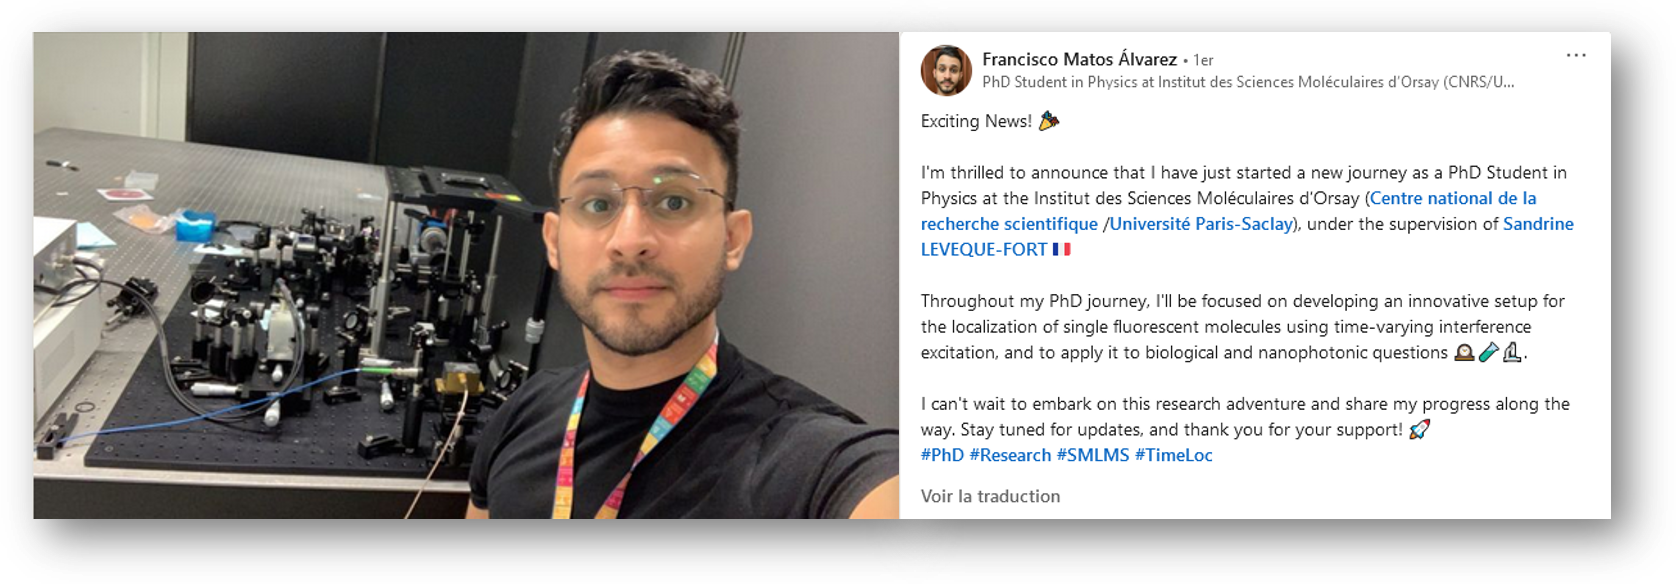Open Francisco Matos Álvarez's profile name
The height and width of the screenshot is (584, 1676).
(1079, 59)
